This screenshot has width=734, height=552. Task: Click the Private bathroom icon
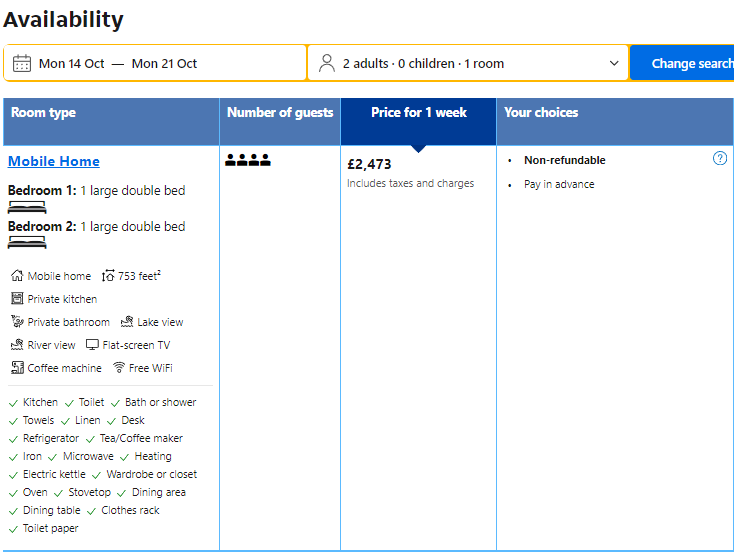17,322
